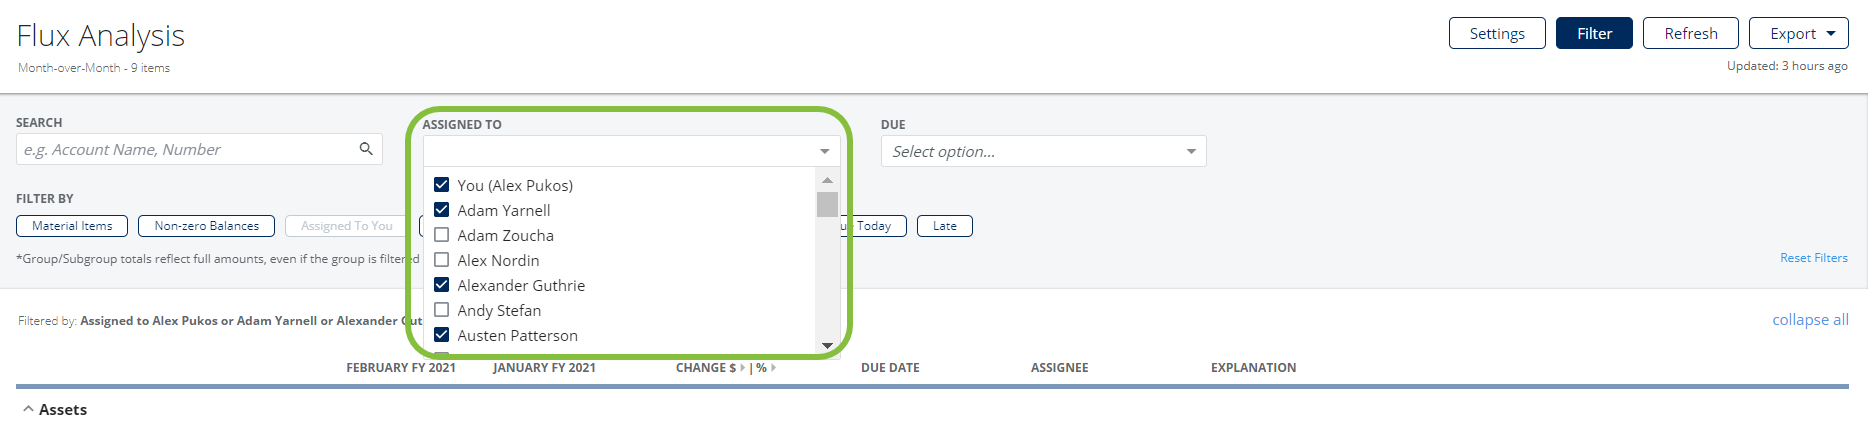Click the collapse all link
This screenshot has width=1868, height=421.
pyautogui.click(x=1810, y=320)
